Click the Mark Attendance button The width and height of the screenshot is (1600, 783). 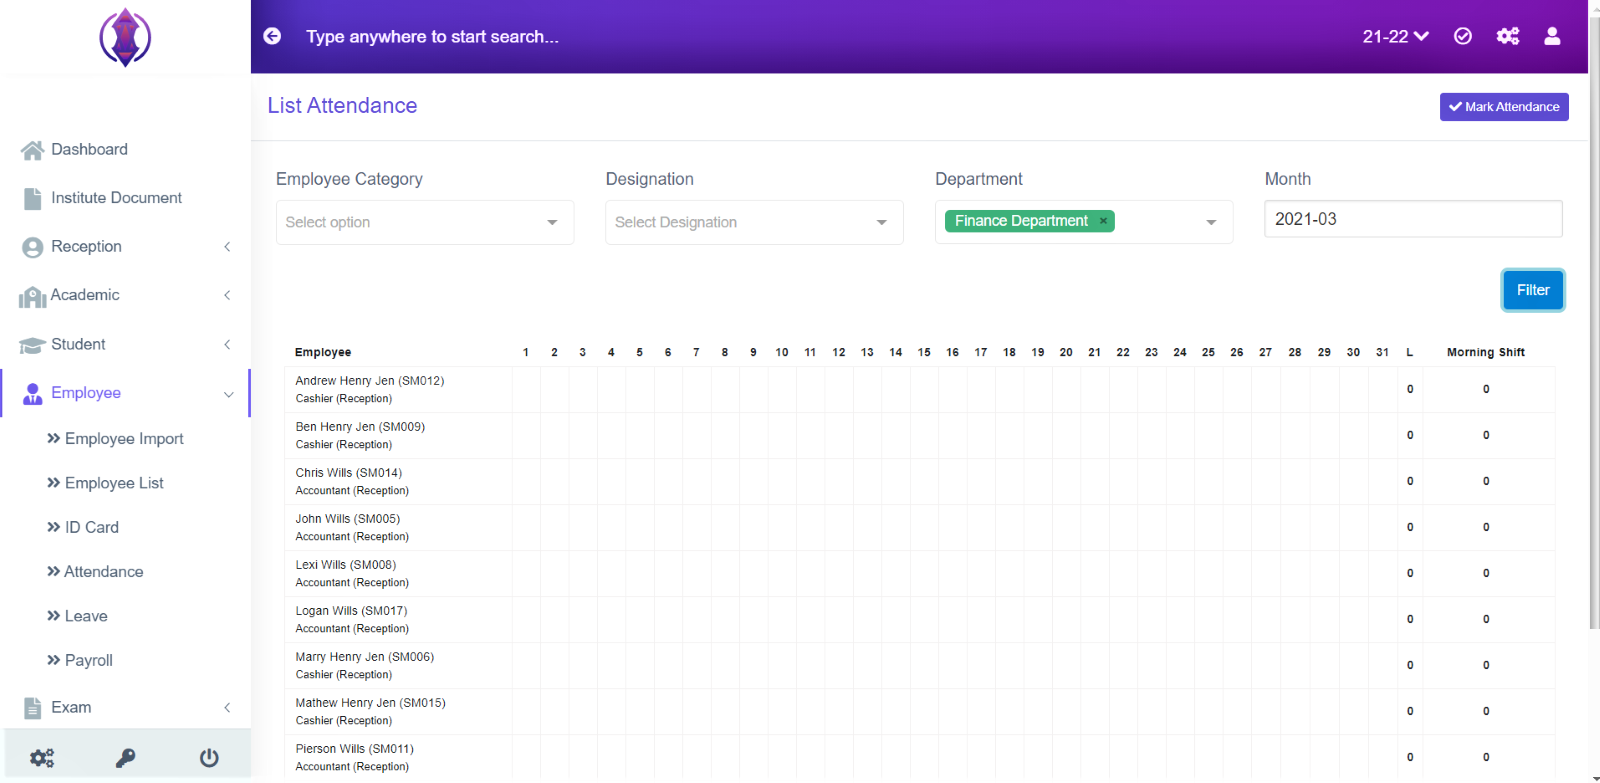click(x=1504, y=107)
